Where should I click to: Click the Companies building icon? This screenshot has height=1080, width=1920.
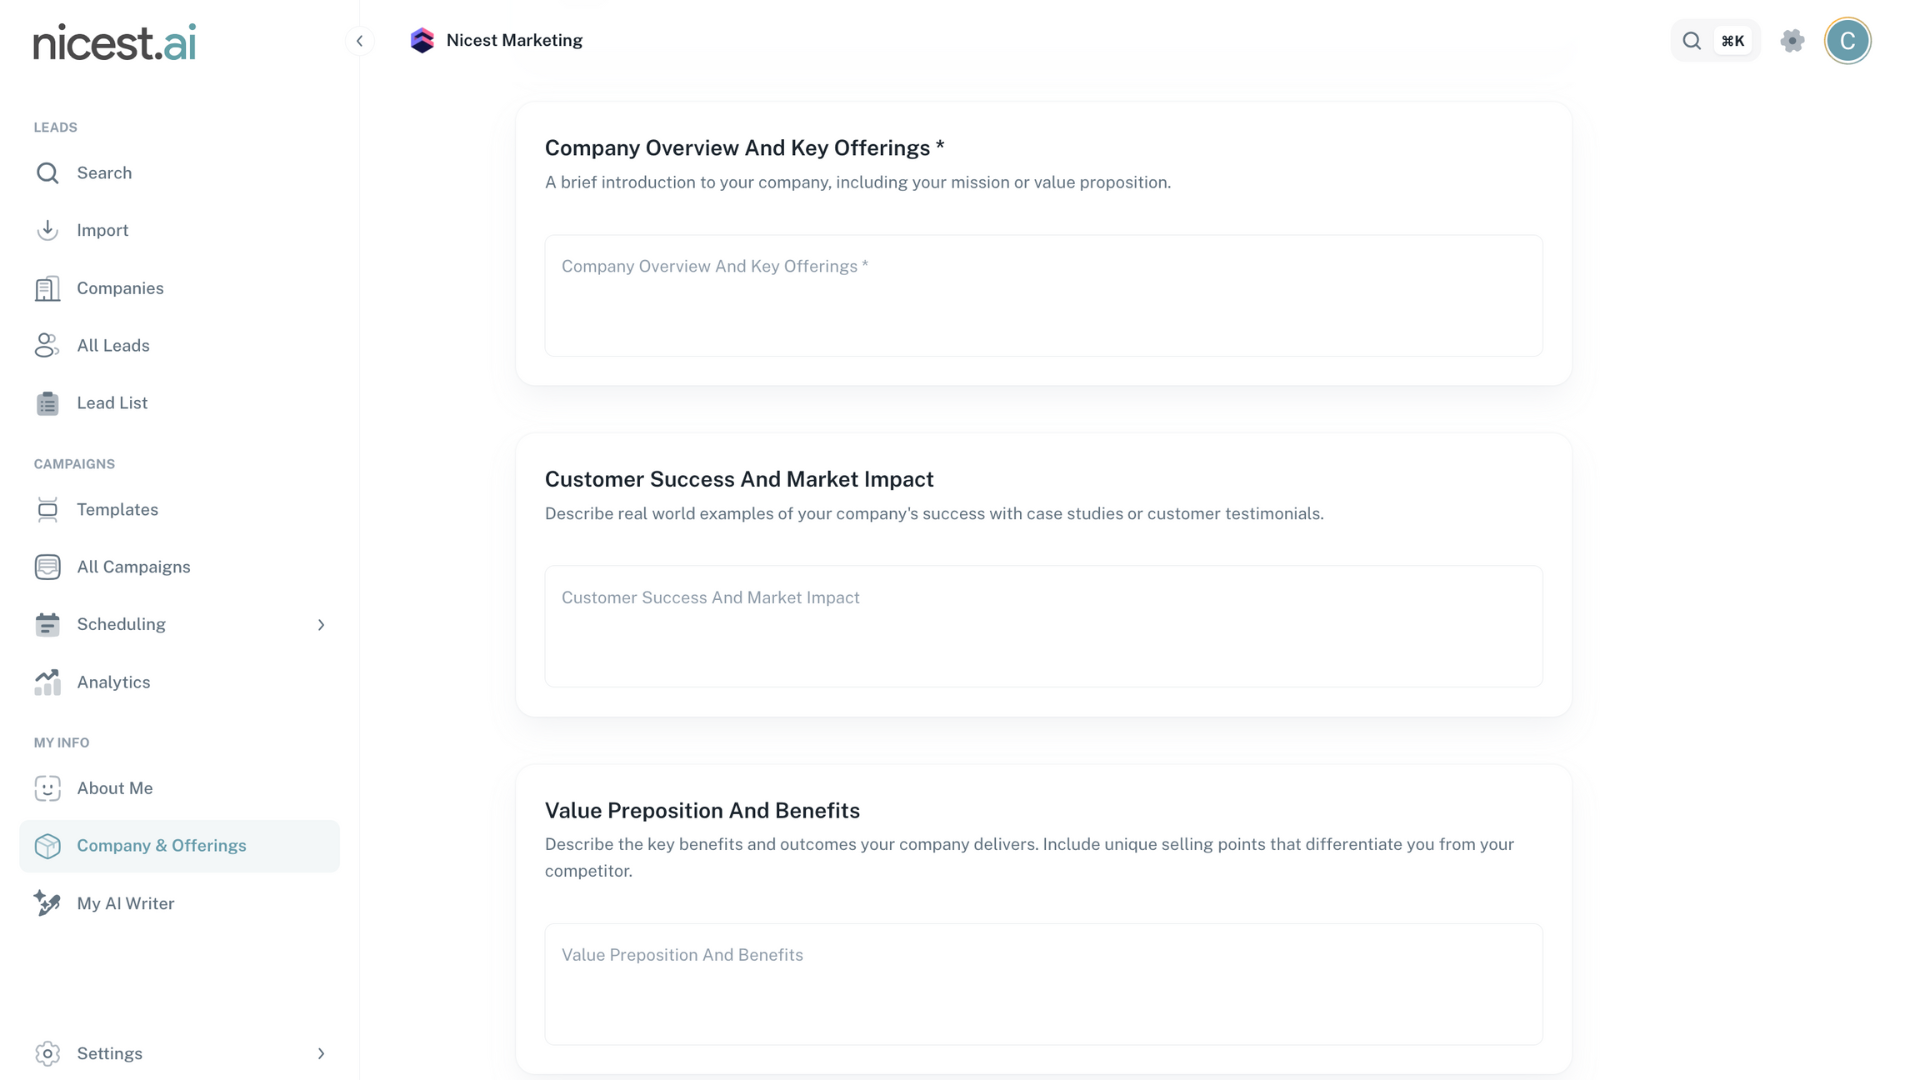(x=47, y=289)
